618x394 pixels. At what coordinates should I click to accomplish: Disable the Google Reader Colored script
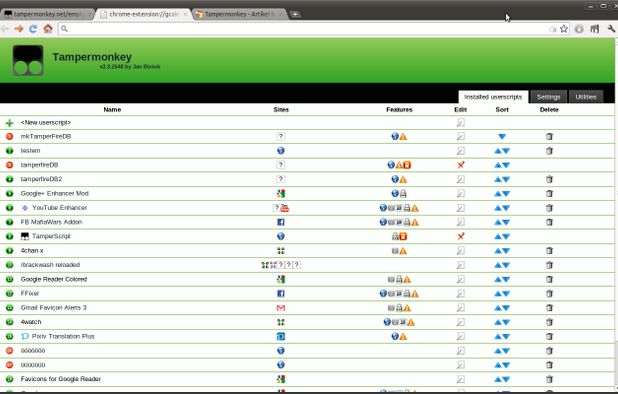point(9,279)
